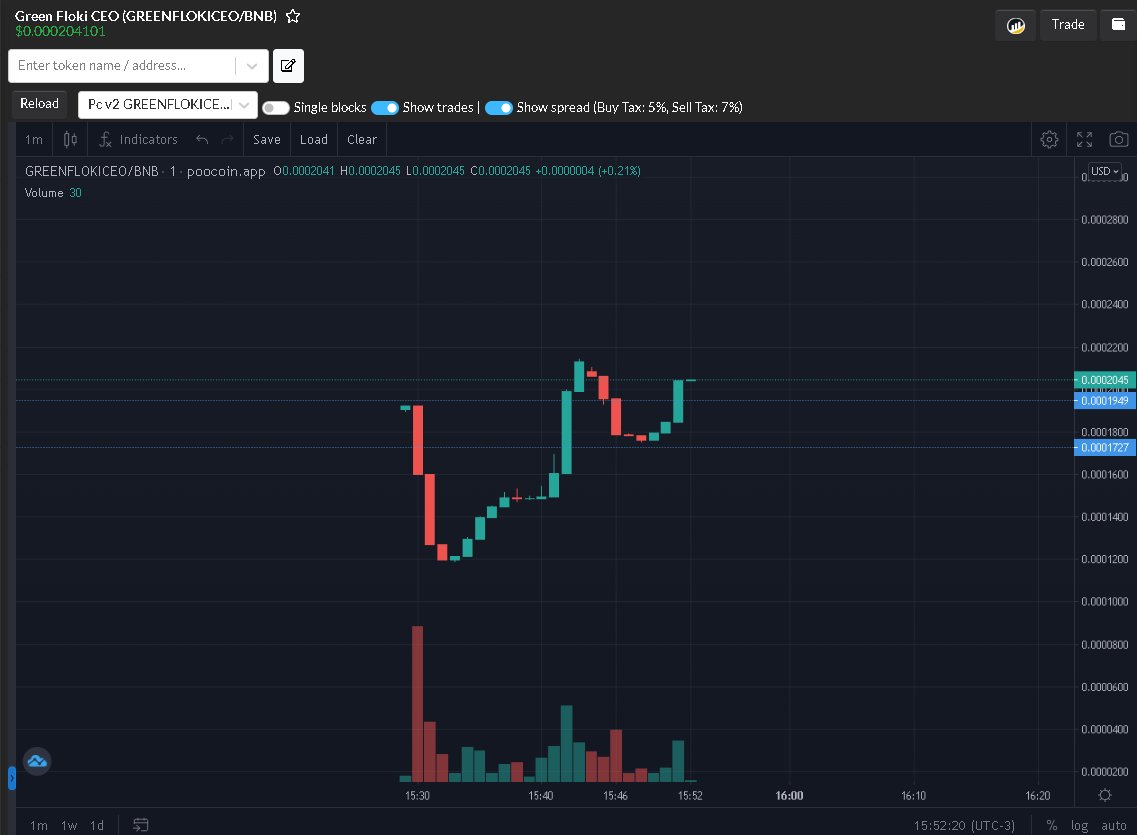The image size is (1137, 835).
Task: Open chart settings gear
Action: [1049, 139]
